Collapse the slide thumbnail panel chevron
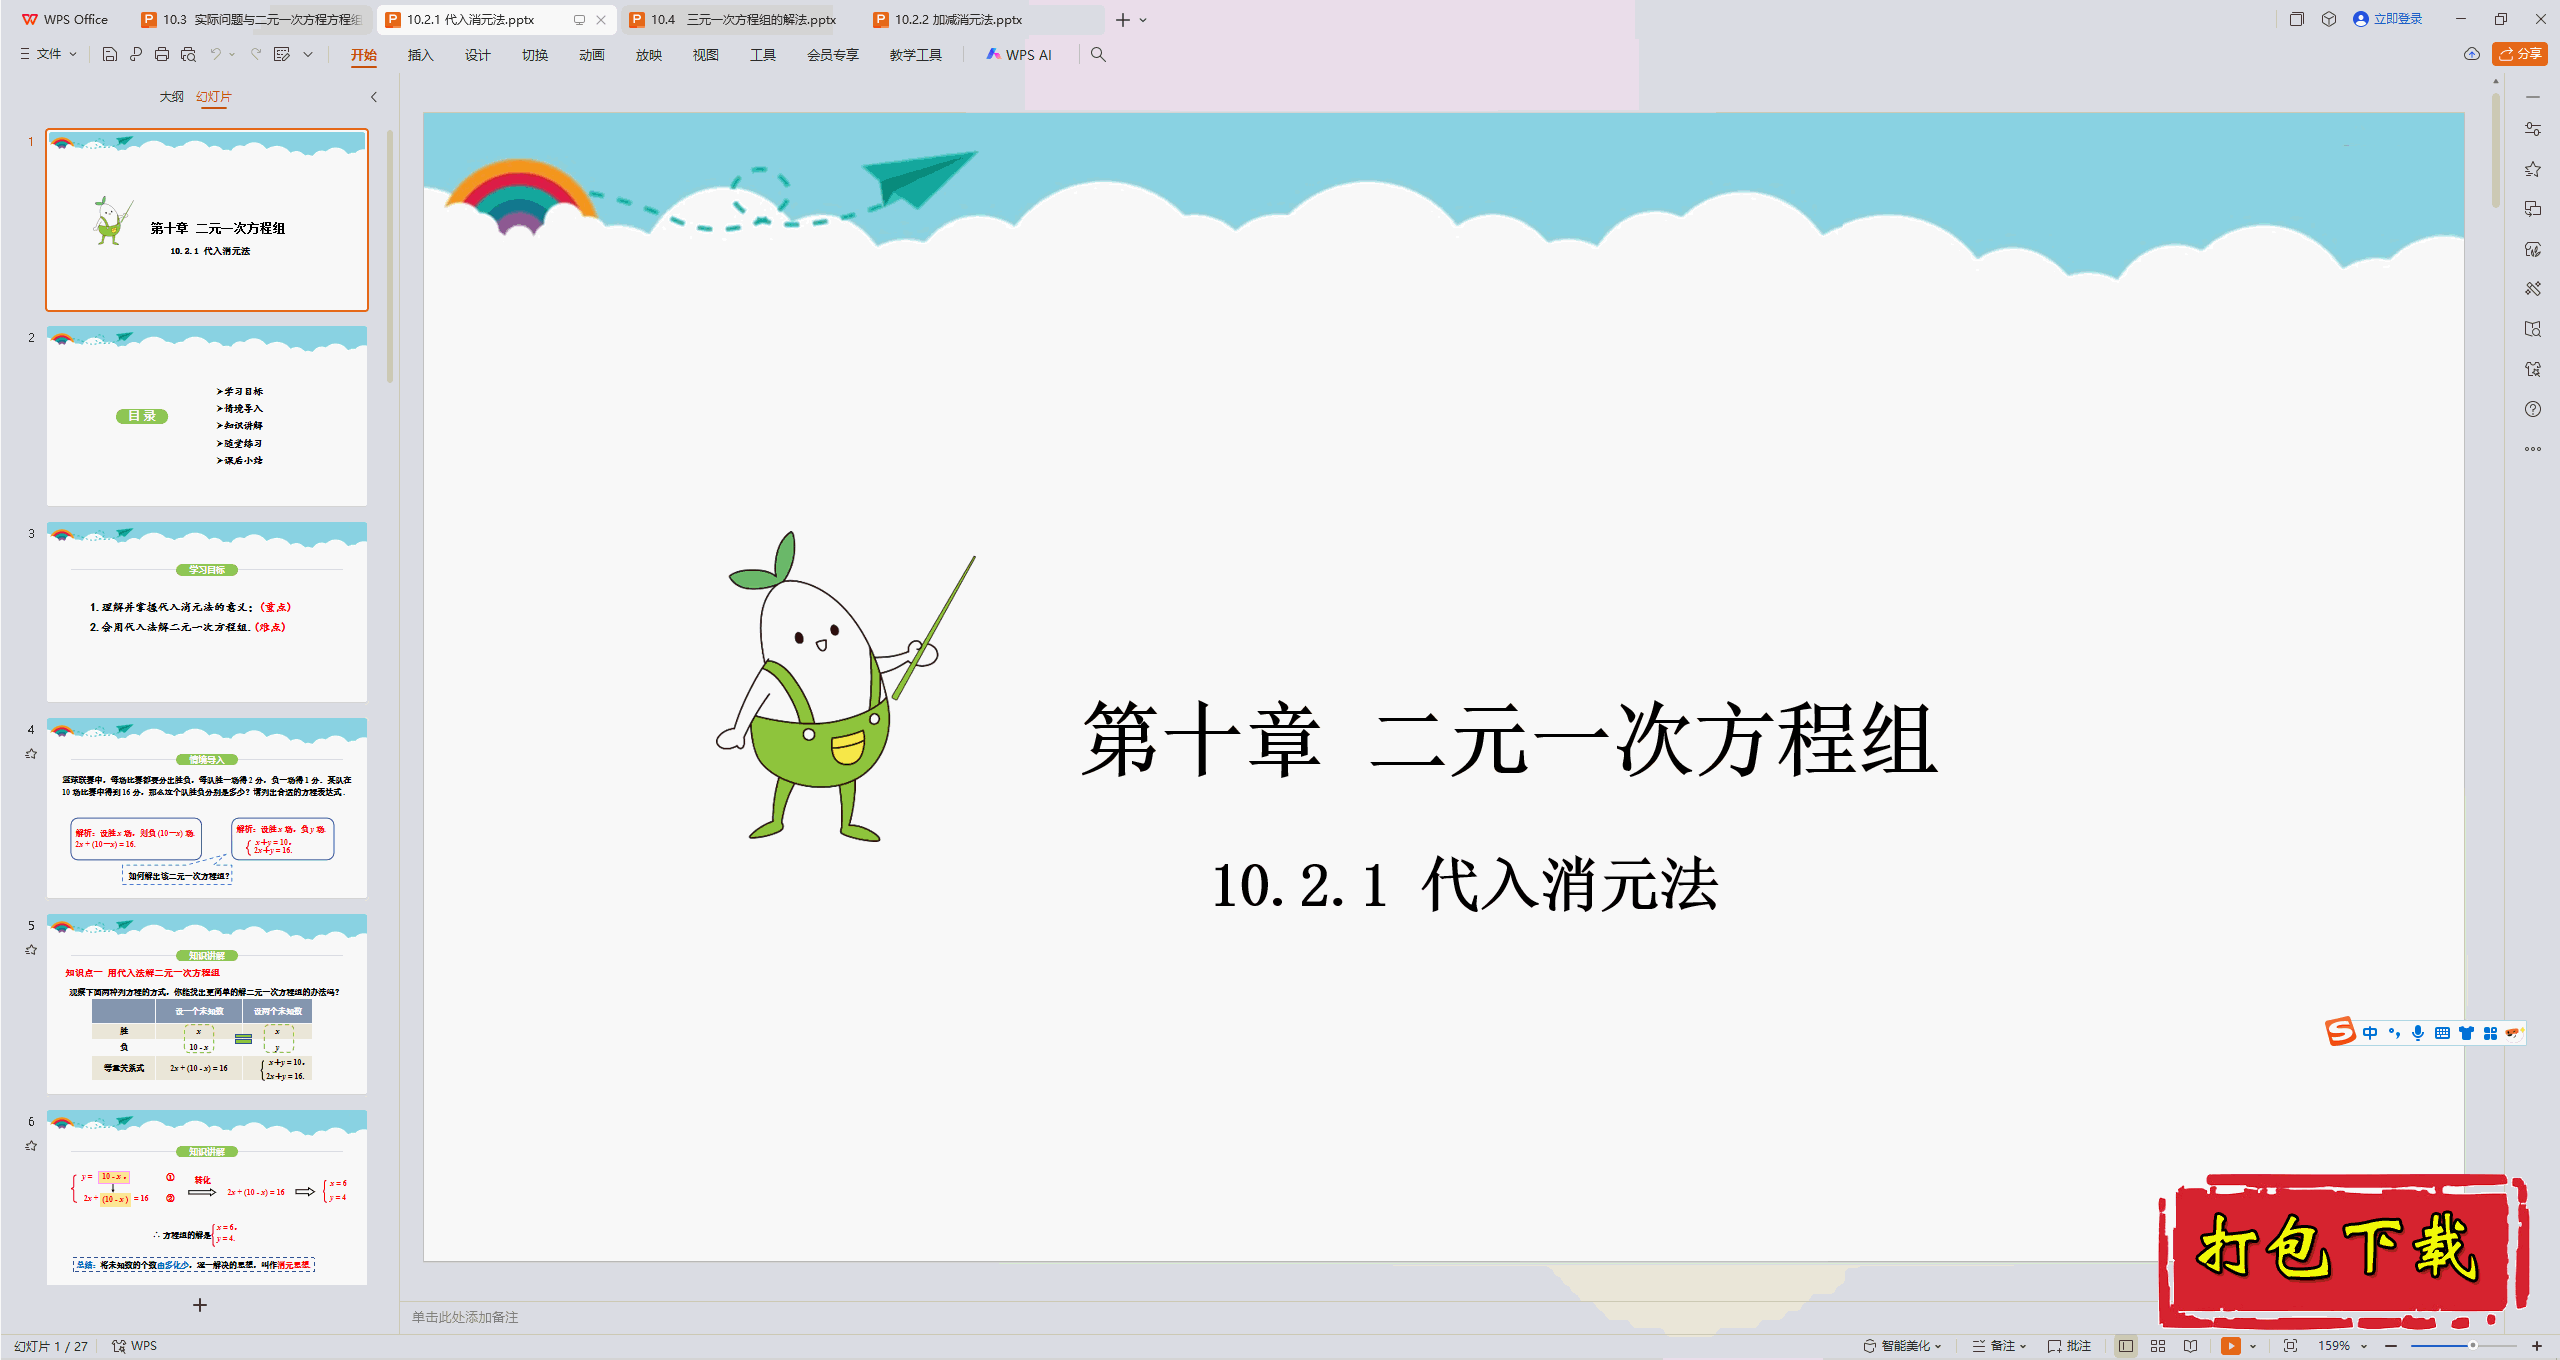 pyautogui.click(x=374, y=97)
